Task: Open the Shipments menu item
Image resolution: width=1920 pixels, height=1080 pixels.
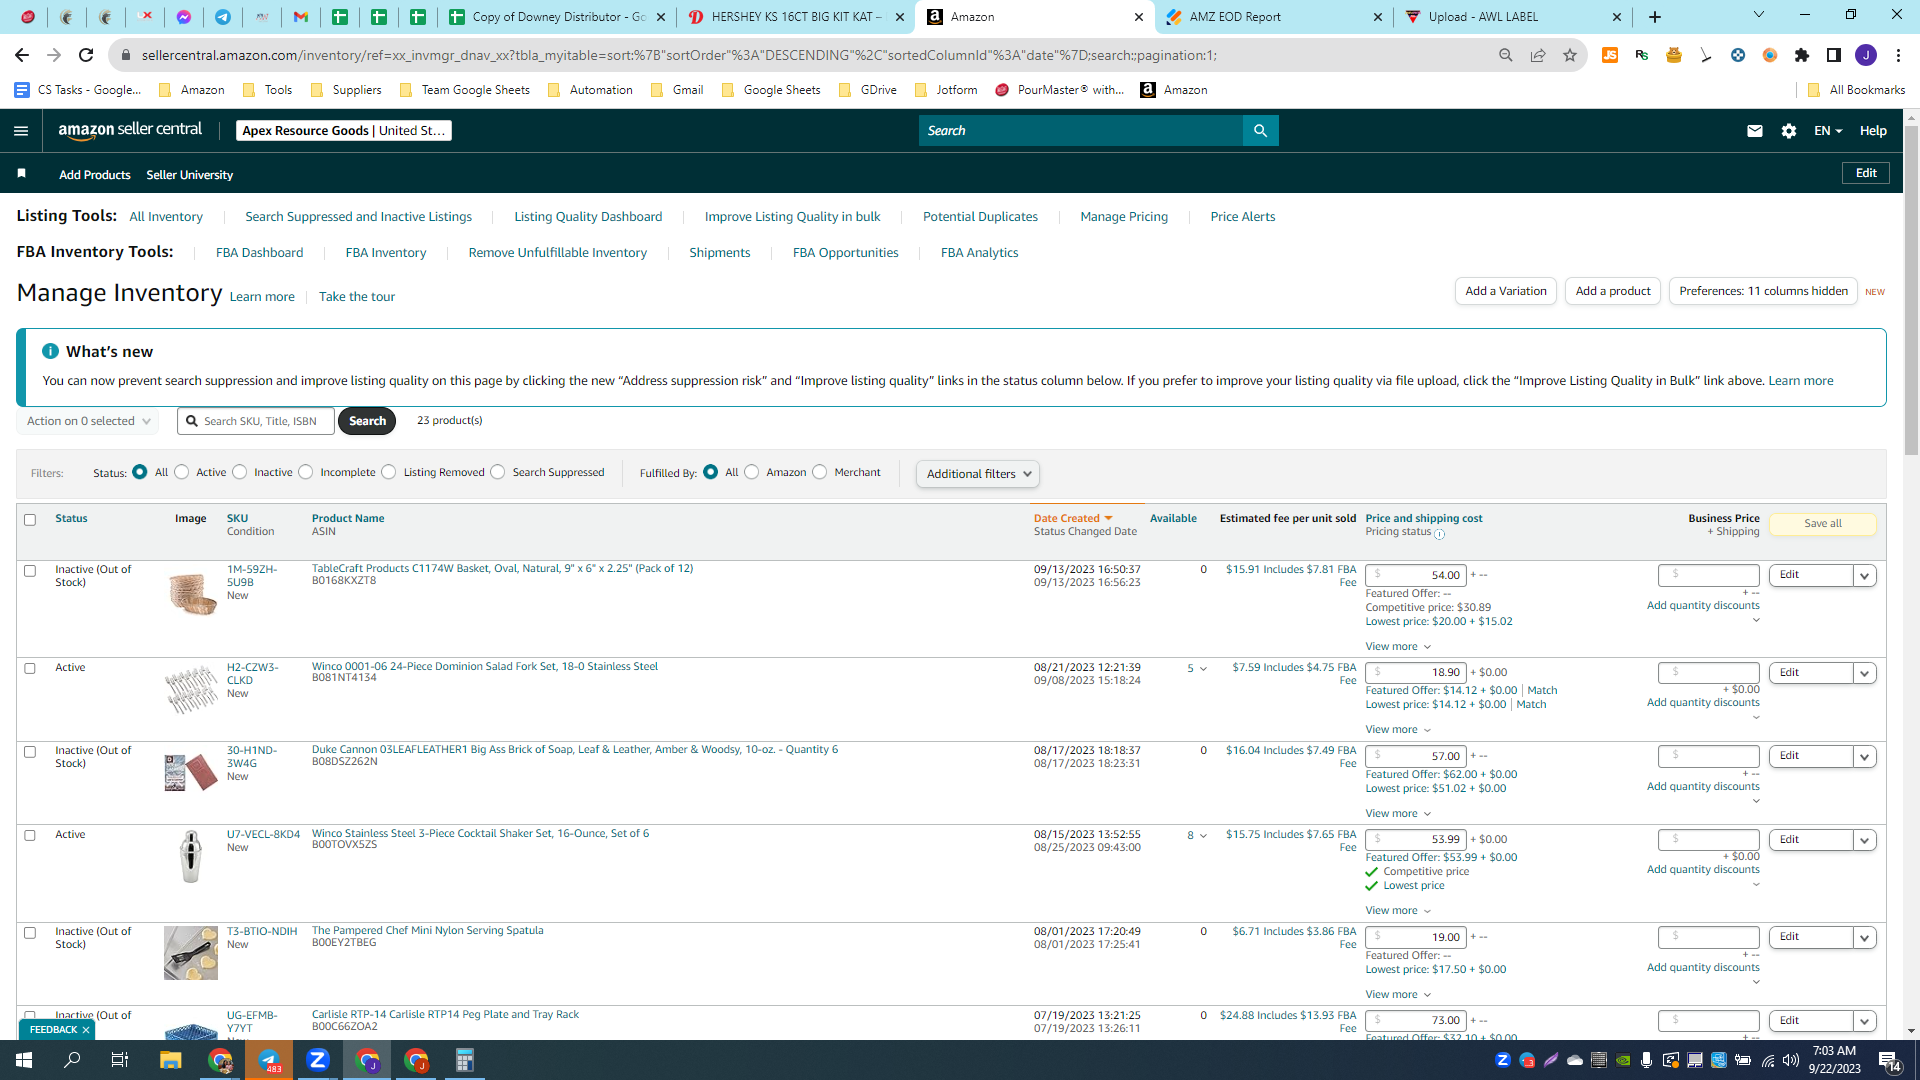Action: click(x=720, y=253)
